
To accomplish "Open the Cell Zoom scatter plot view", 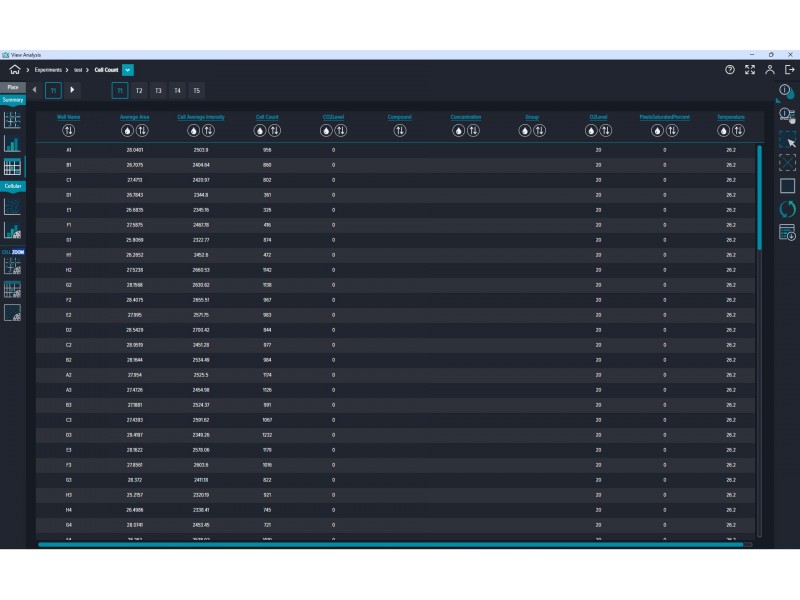I will pyautogui.click(x=12, y=266).
